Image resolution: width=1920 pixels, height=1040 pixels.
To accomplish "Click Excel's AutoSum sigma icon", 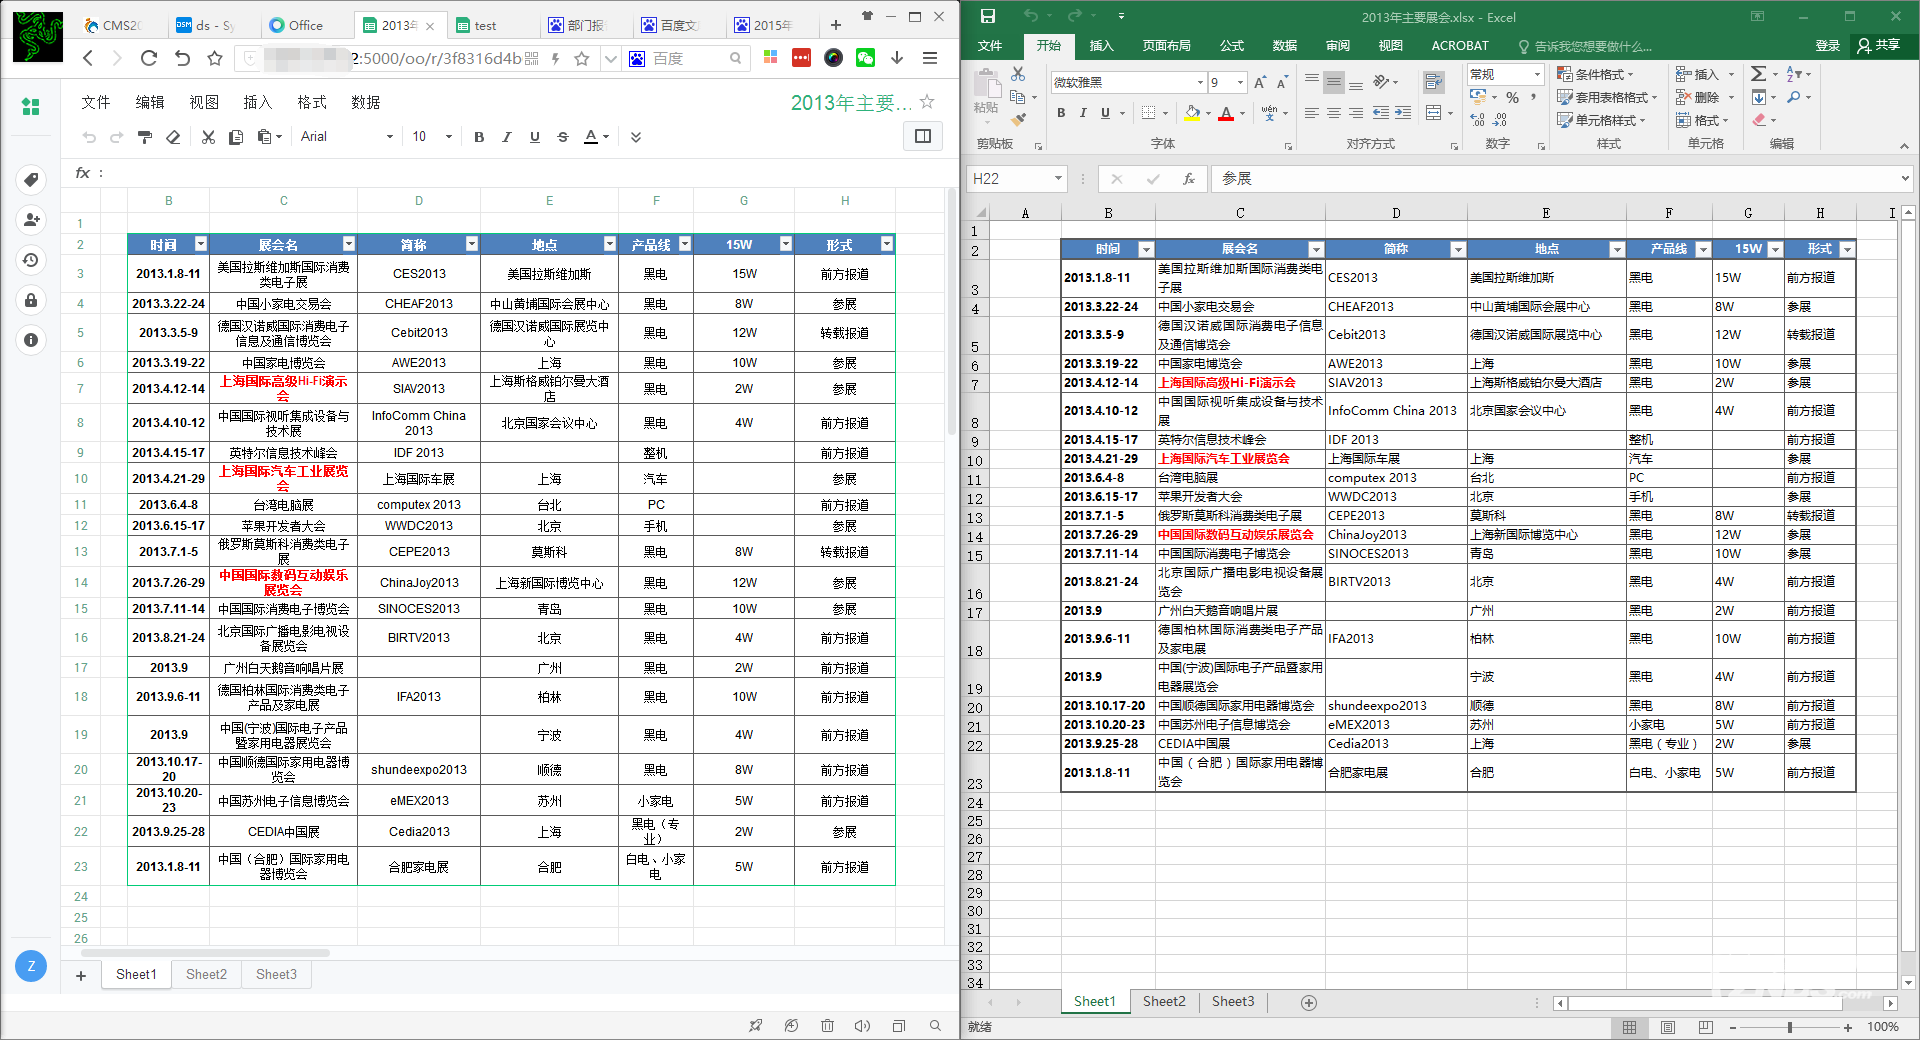I will [x=1758, y=74].
